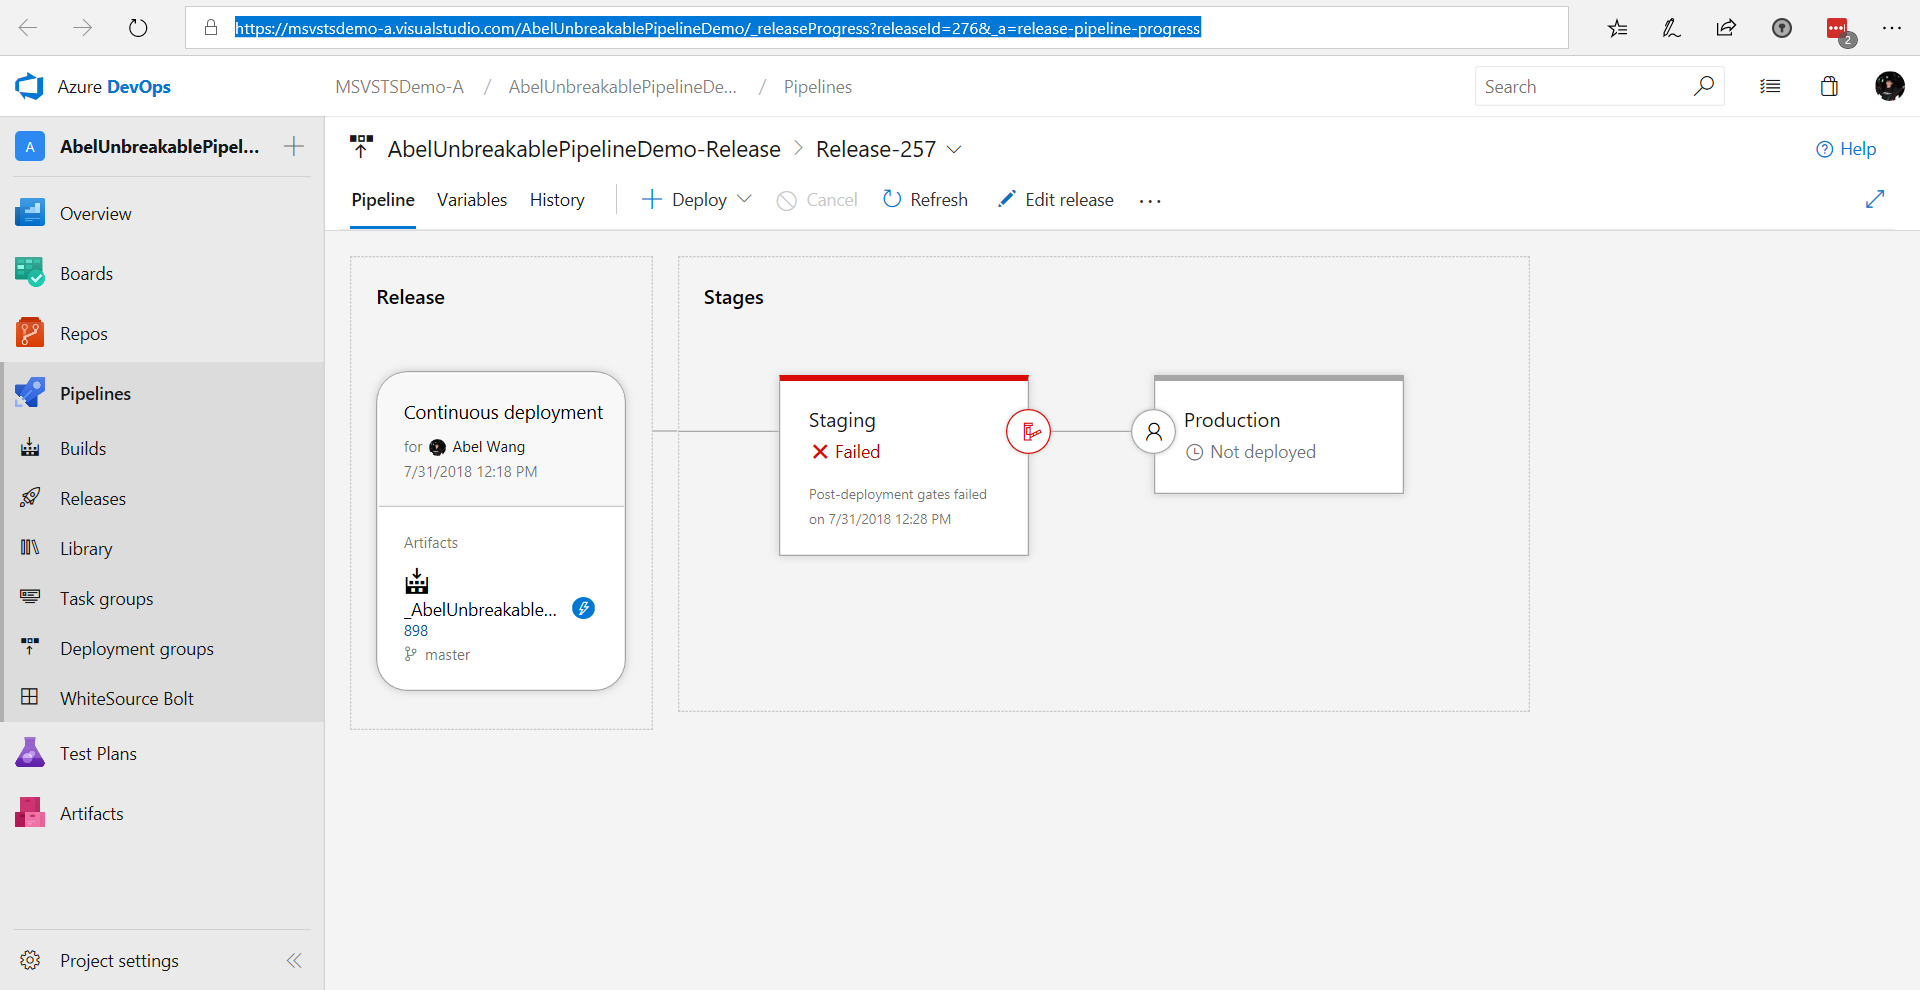Go to Repos section
The width and height of the screenshot is (1920, 990).
pyautogui.click(x=83, y=334)
